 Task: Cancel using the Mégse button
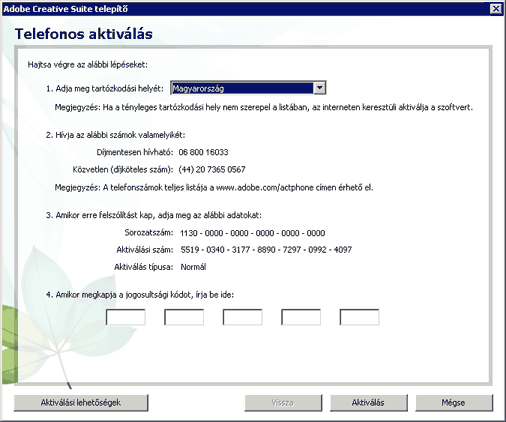(454, 403)
